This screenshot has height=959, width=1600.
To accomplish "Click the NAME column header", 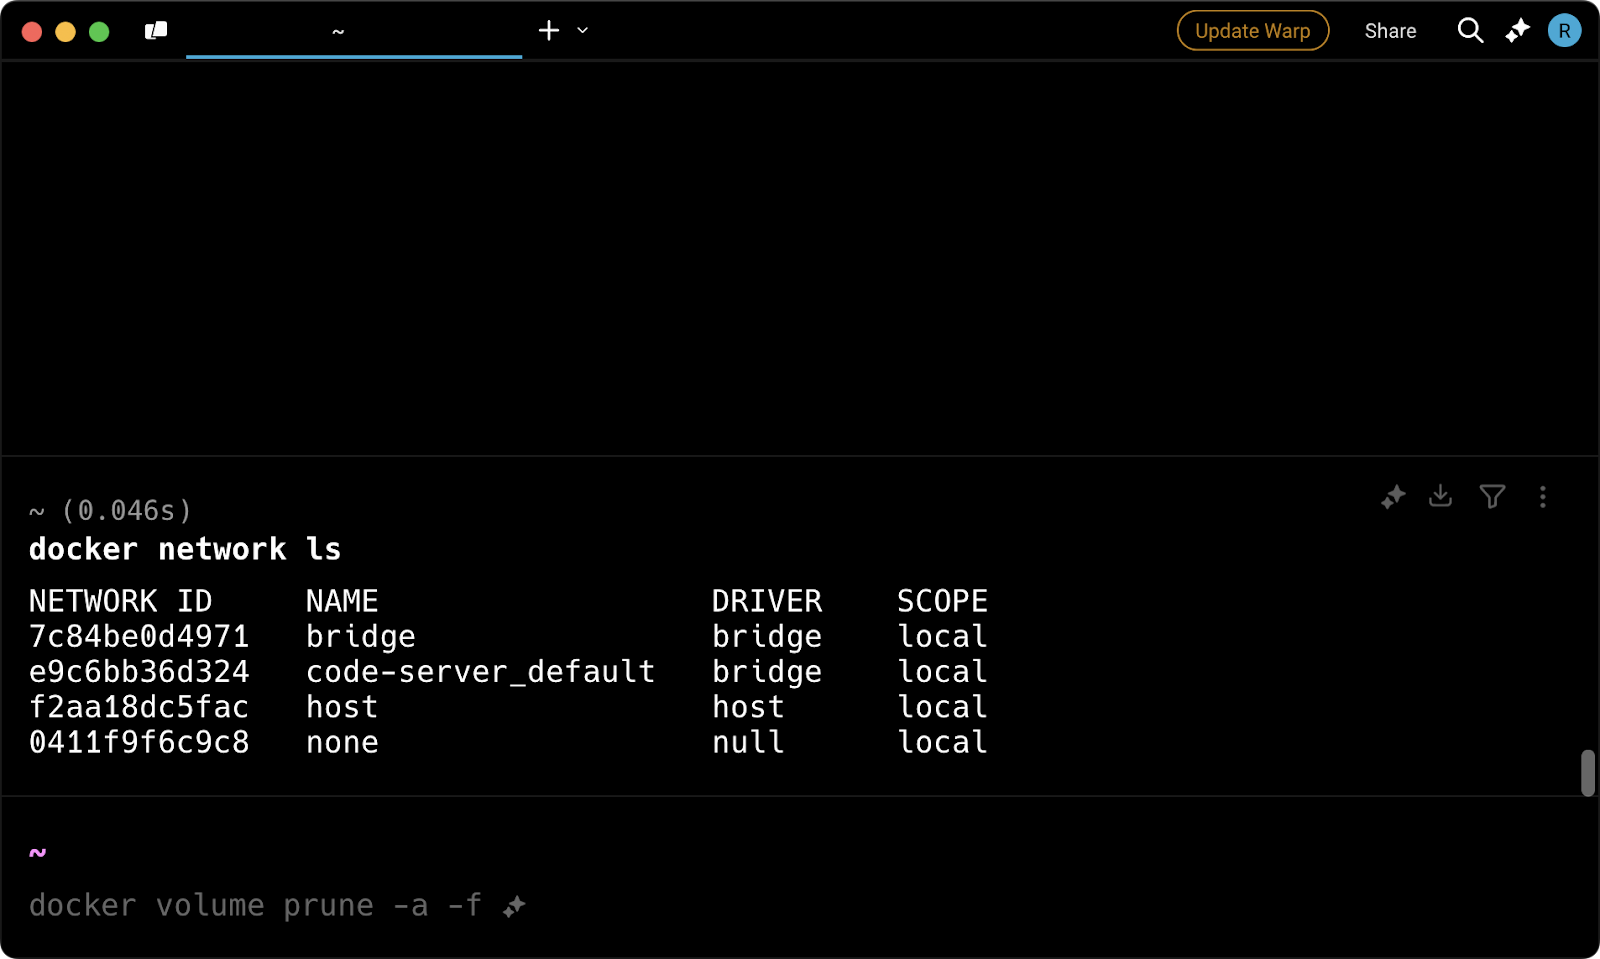I will tap(342, 601).
